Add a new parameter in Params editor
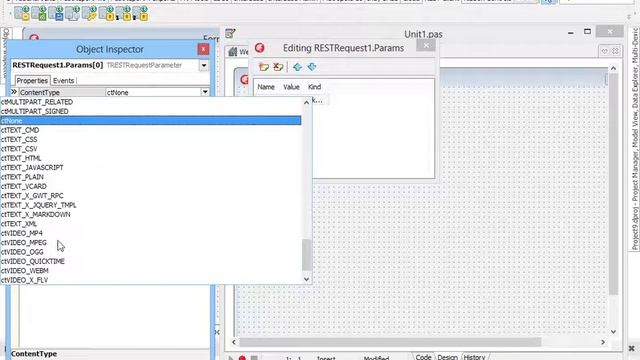This screenshot has width=640, height=360. click(x=264, y=67)
